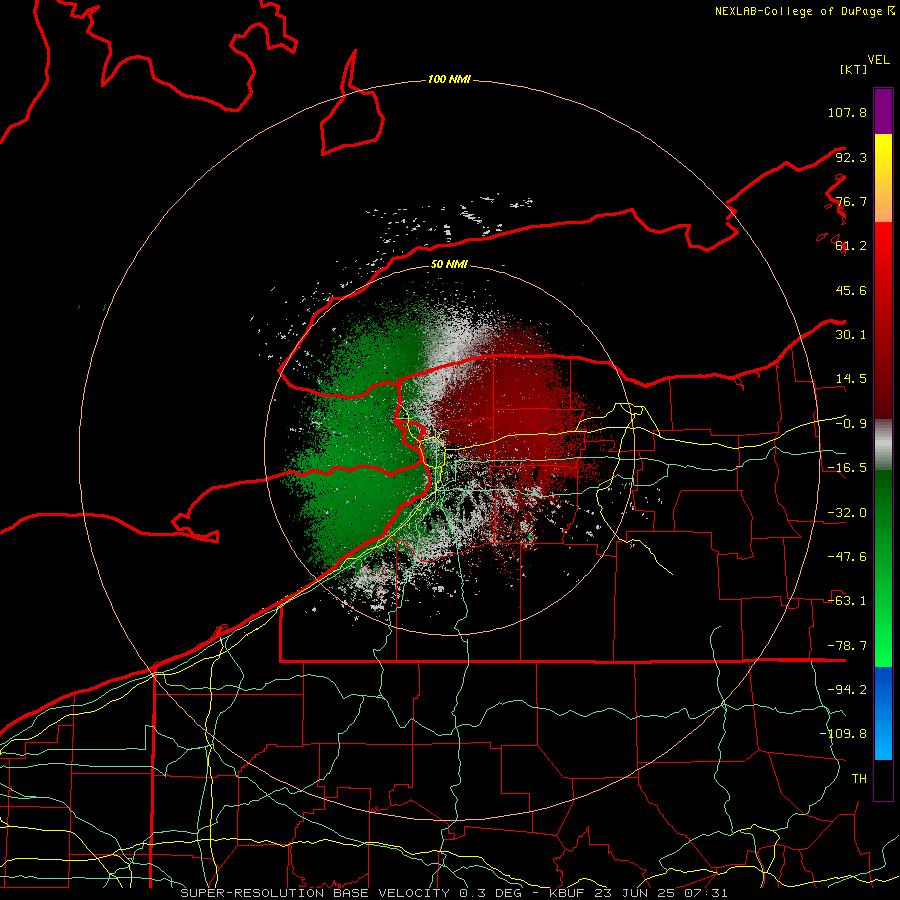The width and height of the screenshot is (900, 900).
Task: Click the -47.6 legend value
Action: point(847,557)
